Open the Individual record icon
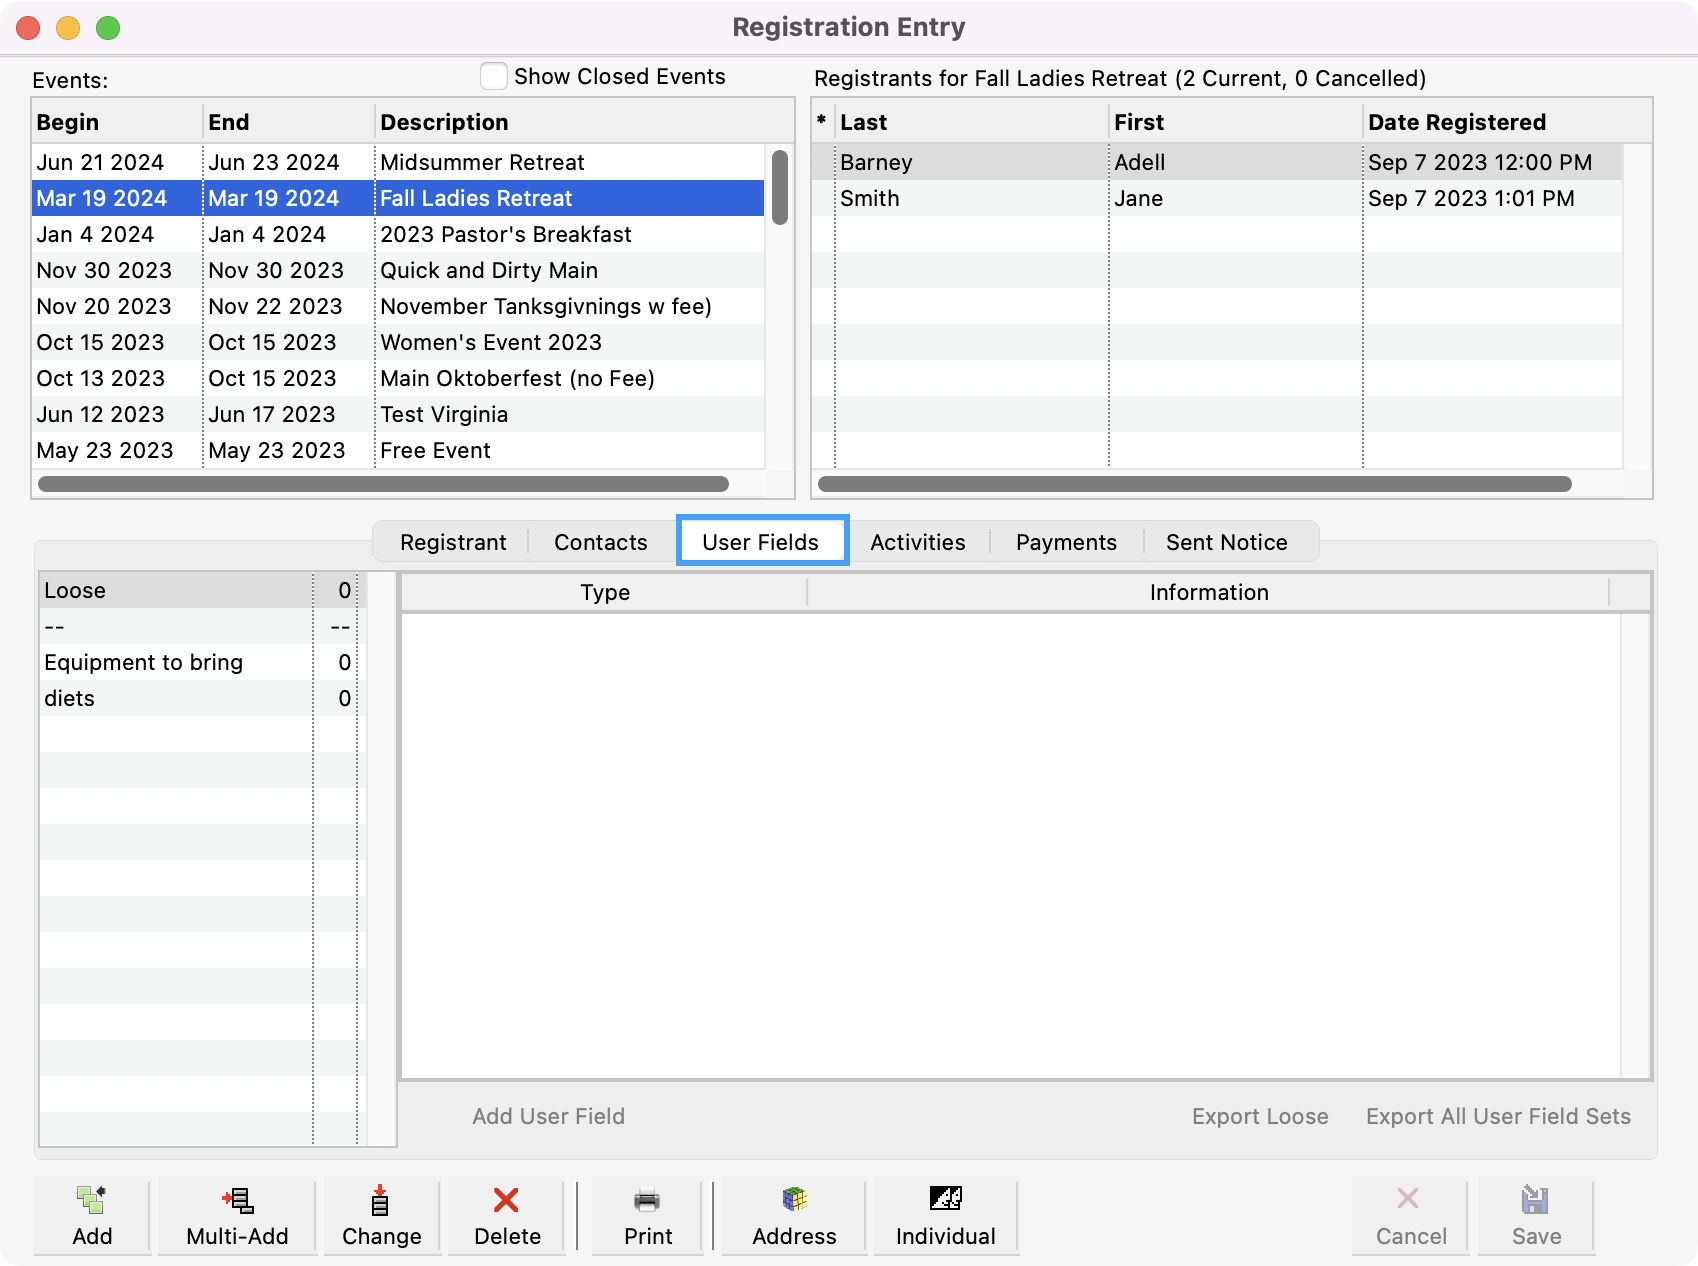Image resolution: width=1698 pixels, height=1266 pixels. (945, 1200)
